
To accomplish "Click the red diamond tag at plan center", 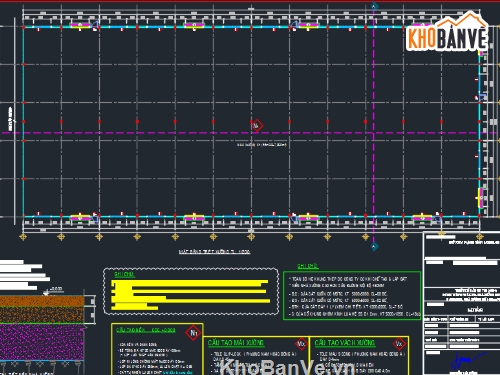I will click(257, 126).
